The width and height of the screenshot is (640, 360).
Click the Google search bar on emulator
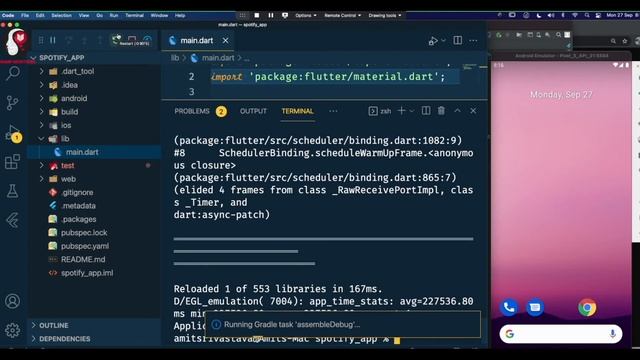point(560,334)
